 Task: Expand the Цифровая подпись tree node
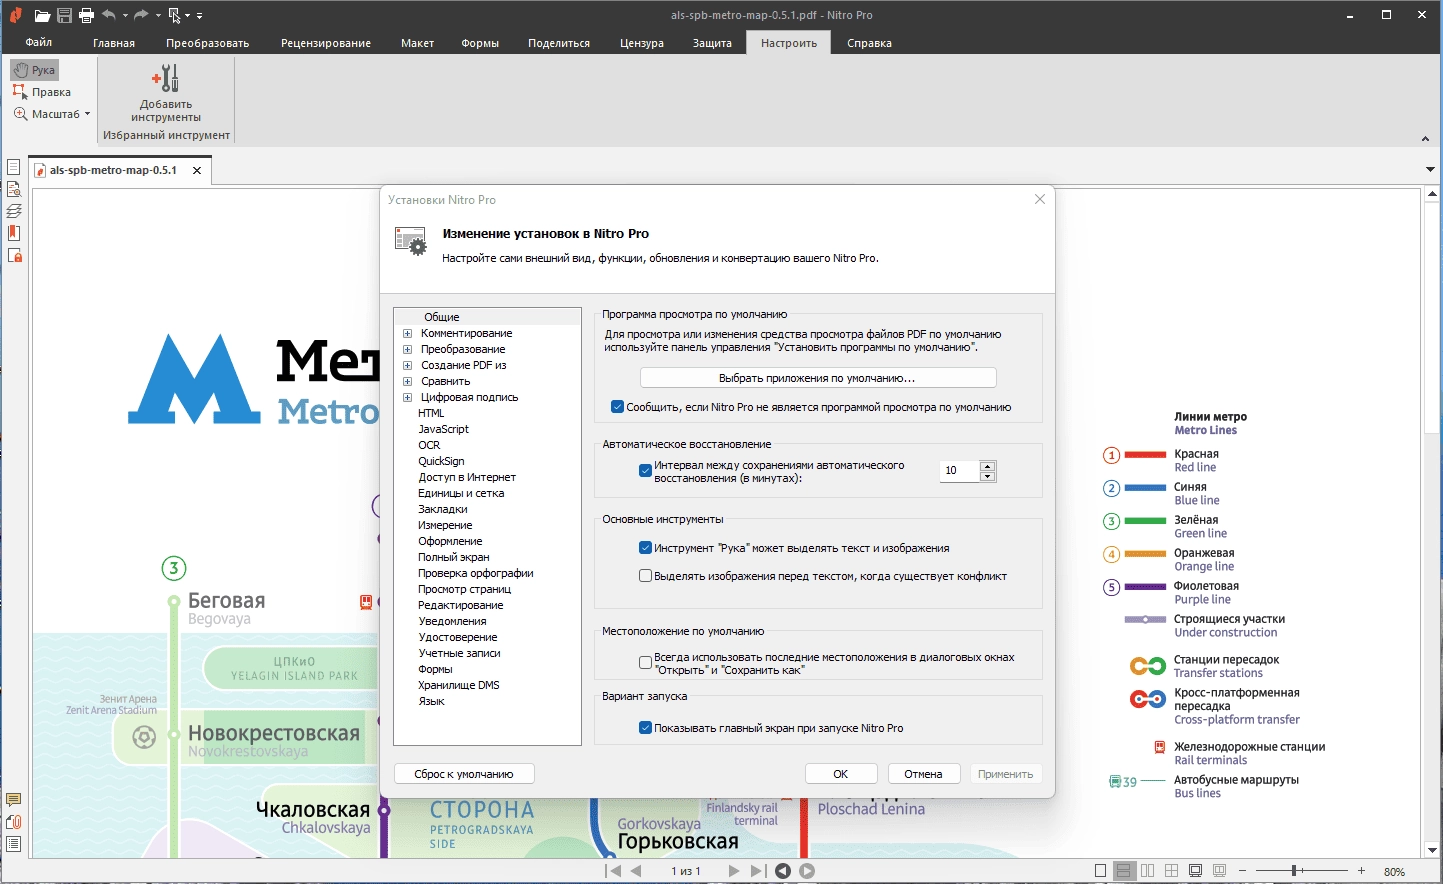[407, 398]
